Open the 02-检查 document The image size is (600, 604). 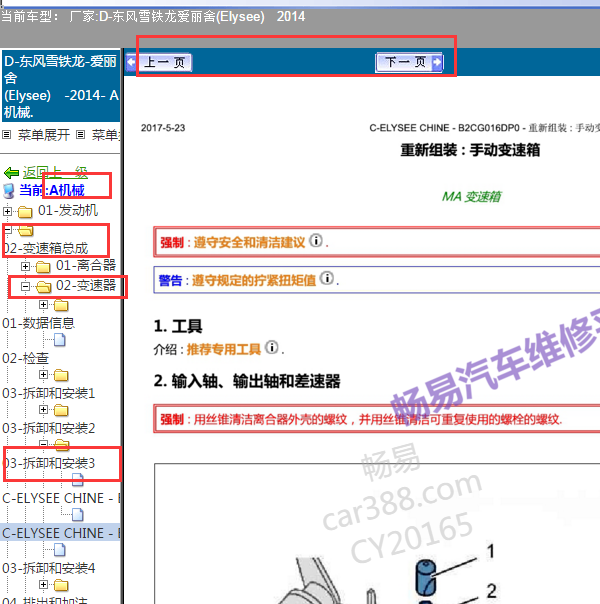point(25,358)
